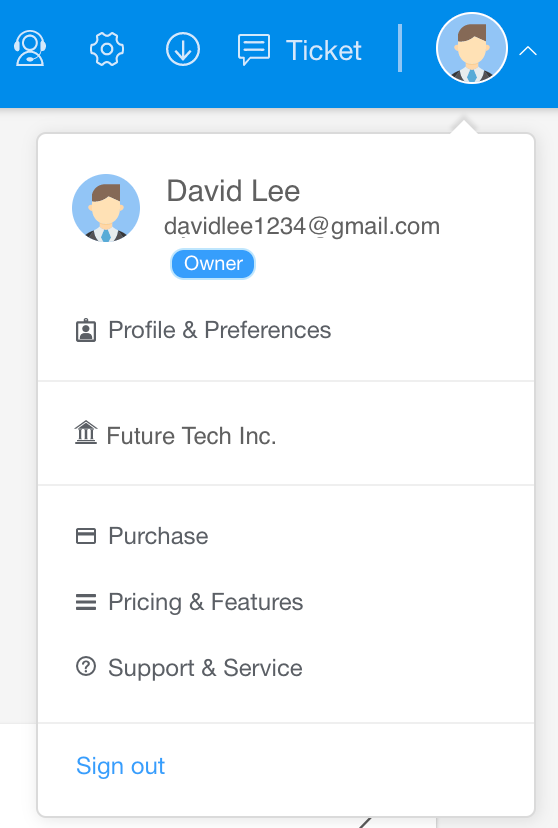558x828 pixels.
Task: Click the Ticket chat bubble icon
Action: click(254, 50)
